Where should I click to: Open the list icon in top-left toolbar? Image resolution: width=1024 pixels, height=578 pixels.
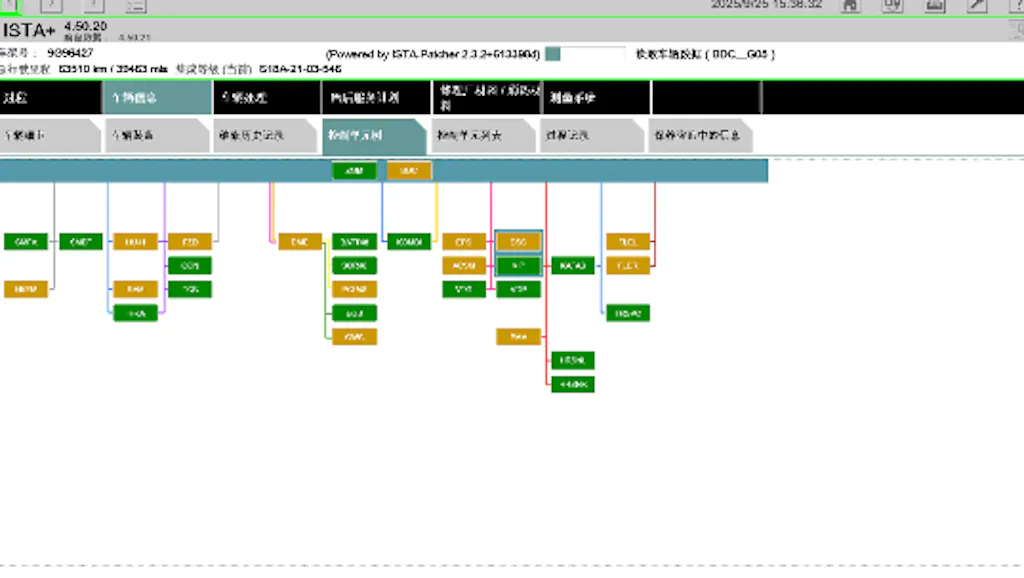136,5
